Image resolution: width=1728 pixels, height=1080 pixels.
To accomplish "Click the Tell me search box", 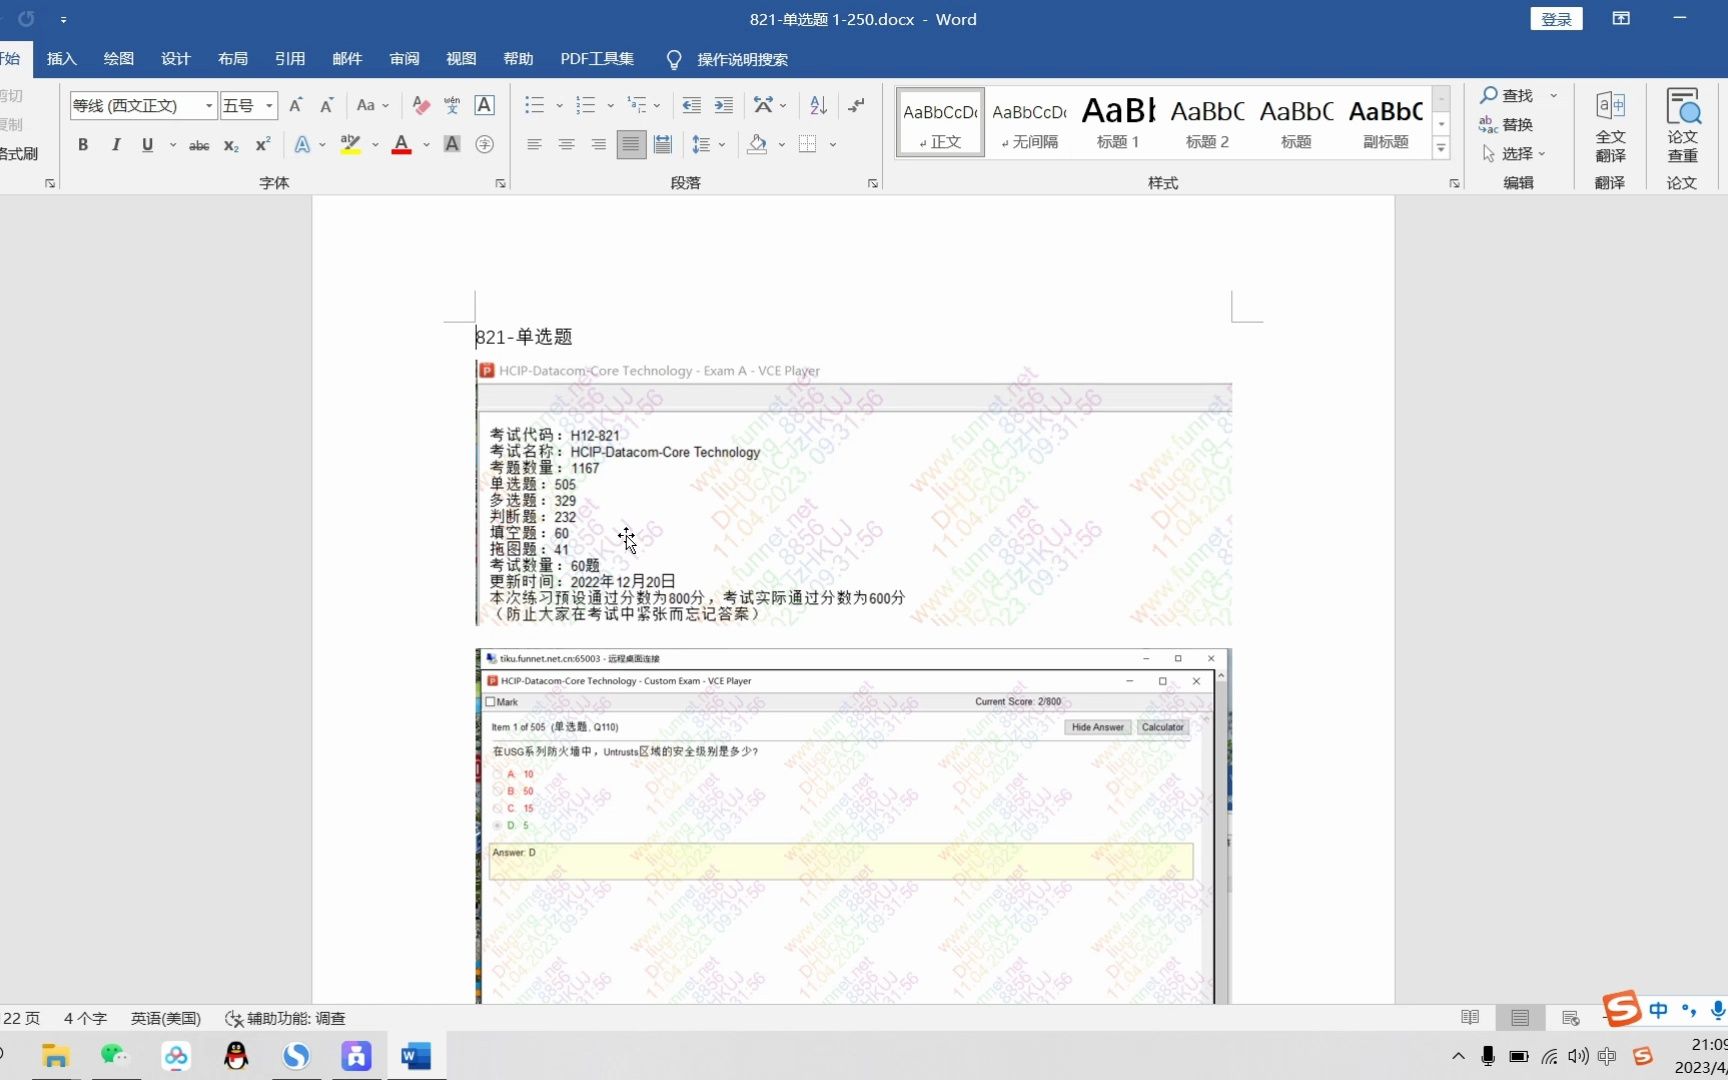I will pos(742,60).
